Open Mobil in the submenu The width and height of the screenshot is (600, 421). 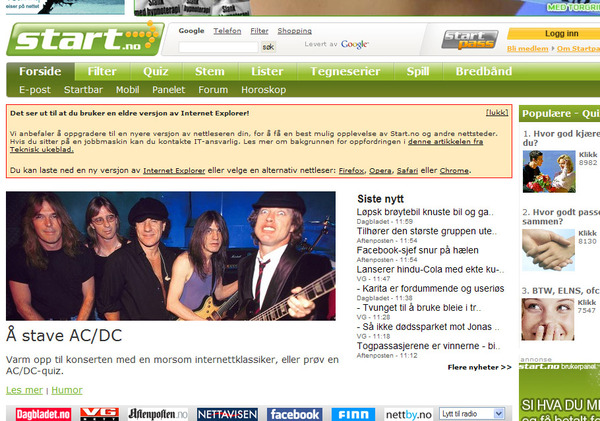127,90
